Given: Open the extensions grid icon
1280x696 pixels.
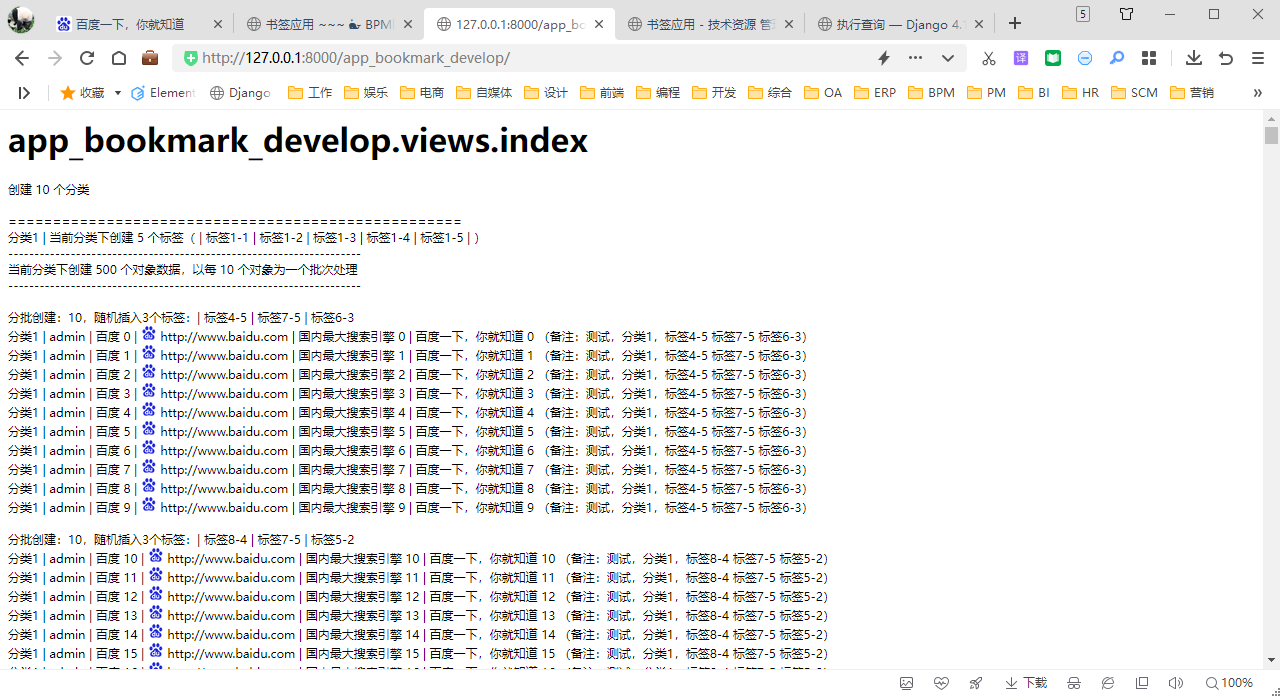Looking at the screenshot, I should click(x=1149, y=58).
